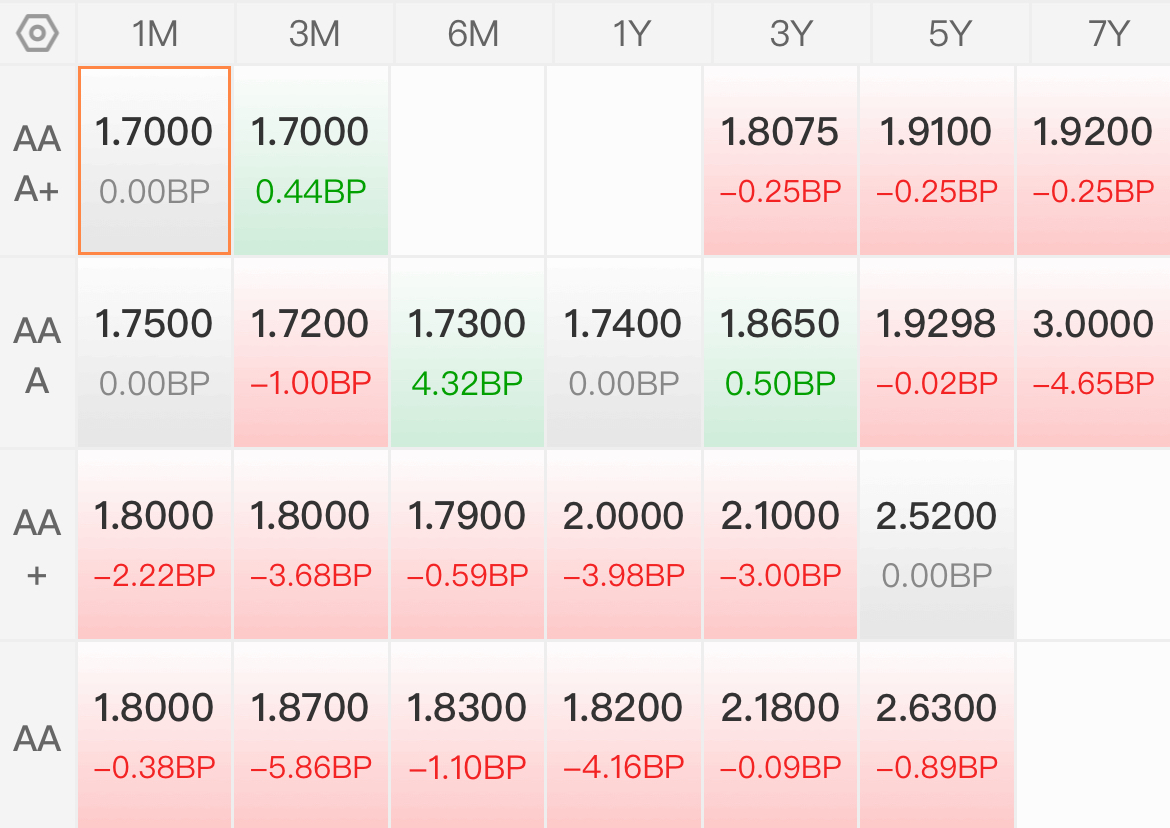Open the AA 5Y cell 2.6300

[x=937, y=736]
